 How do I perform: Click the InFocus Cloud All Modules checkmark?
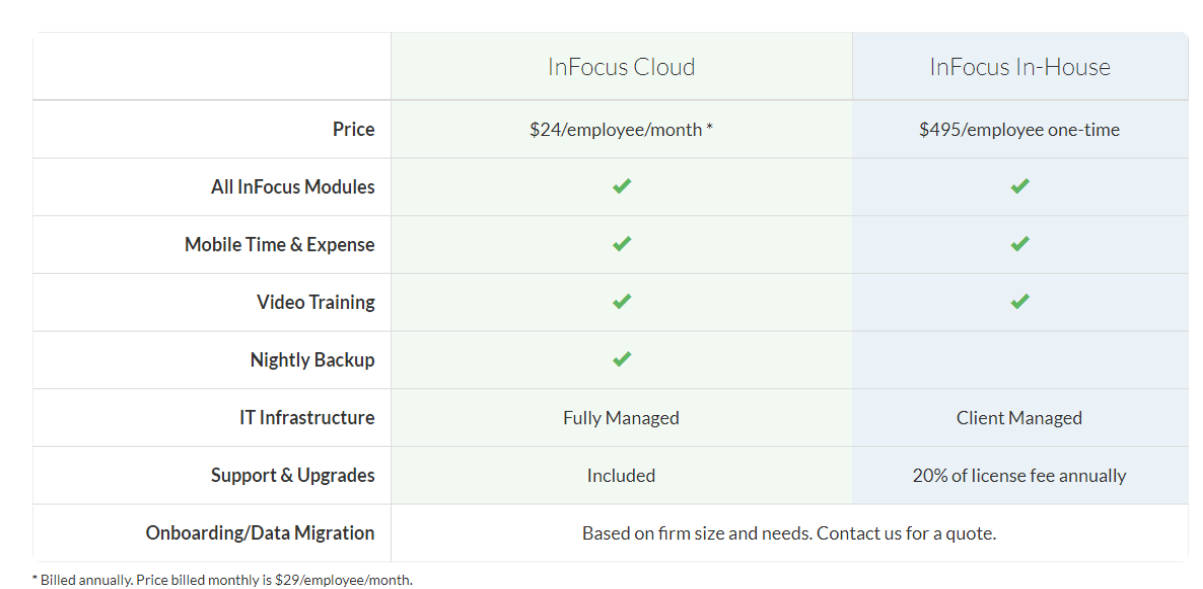pyautogui.click(x=621, y=186)
